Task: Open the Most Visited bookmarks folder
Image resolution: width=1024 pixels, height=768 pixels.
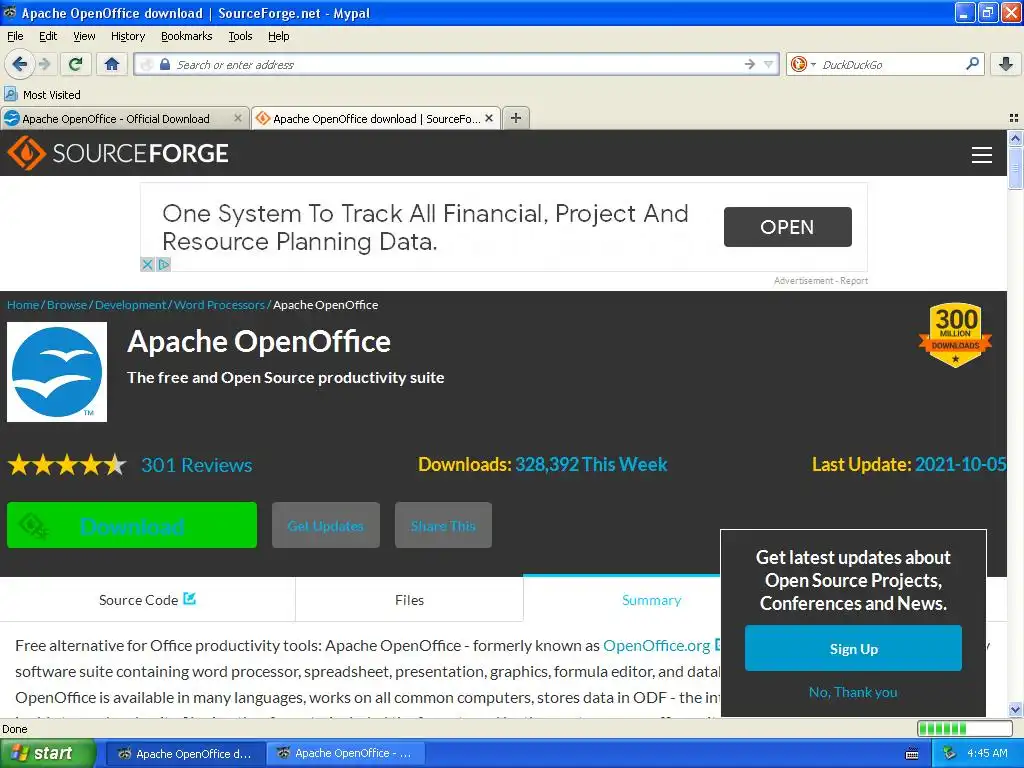Action: 42,95
